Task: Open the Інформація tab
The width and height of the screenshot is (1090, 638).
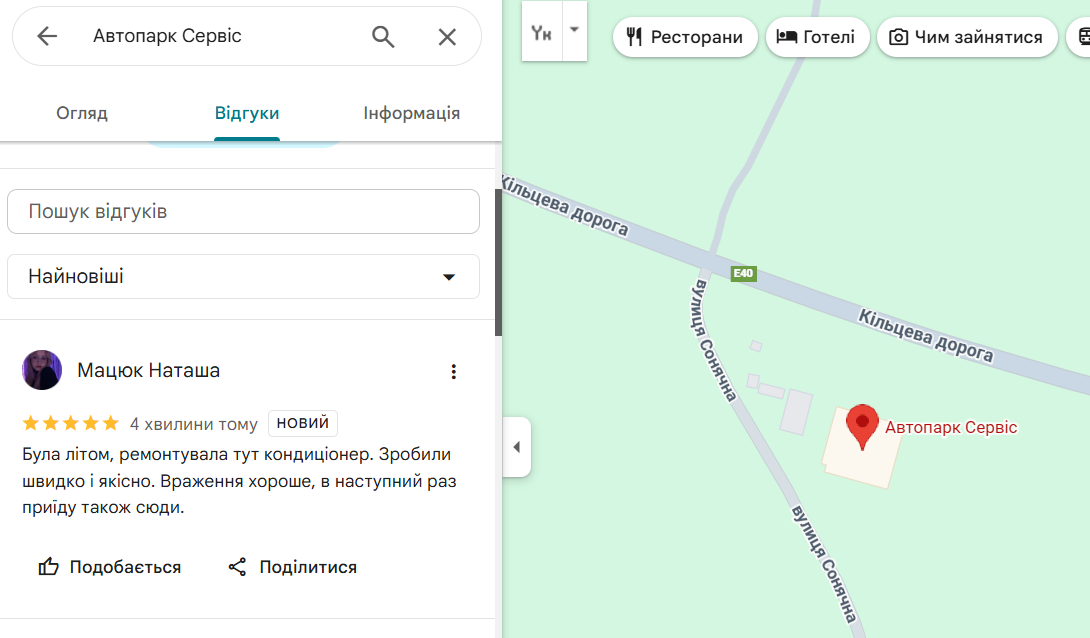Action: [412, 113]
